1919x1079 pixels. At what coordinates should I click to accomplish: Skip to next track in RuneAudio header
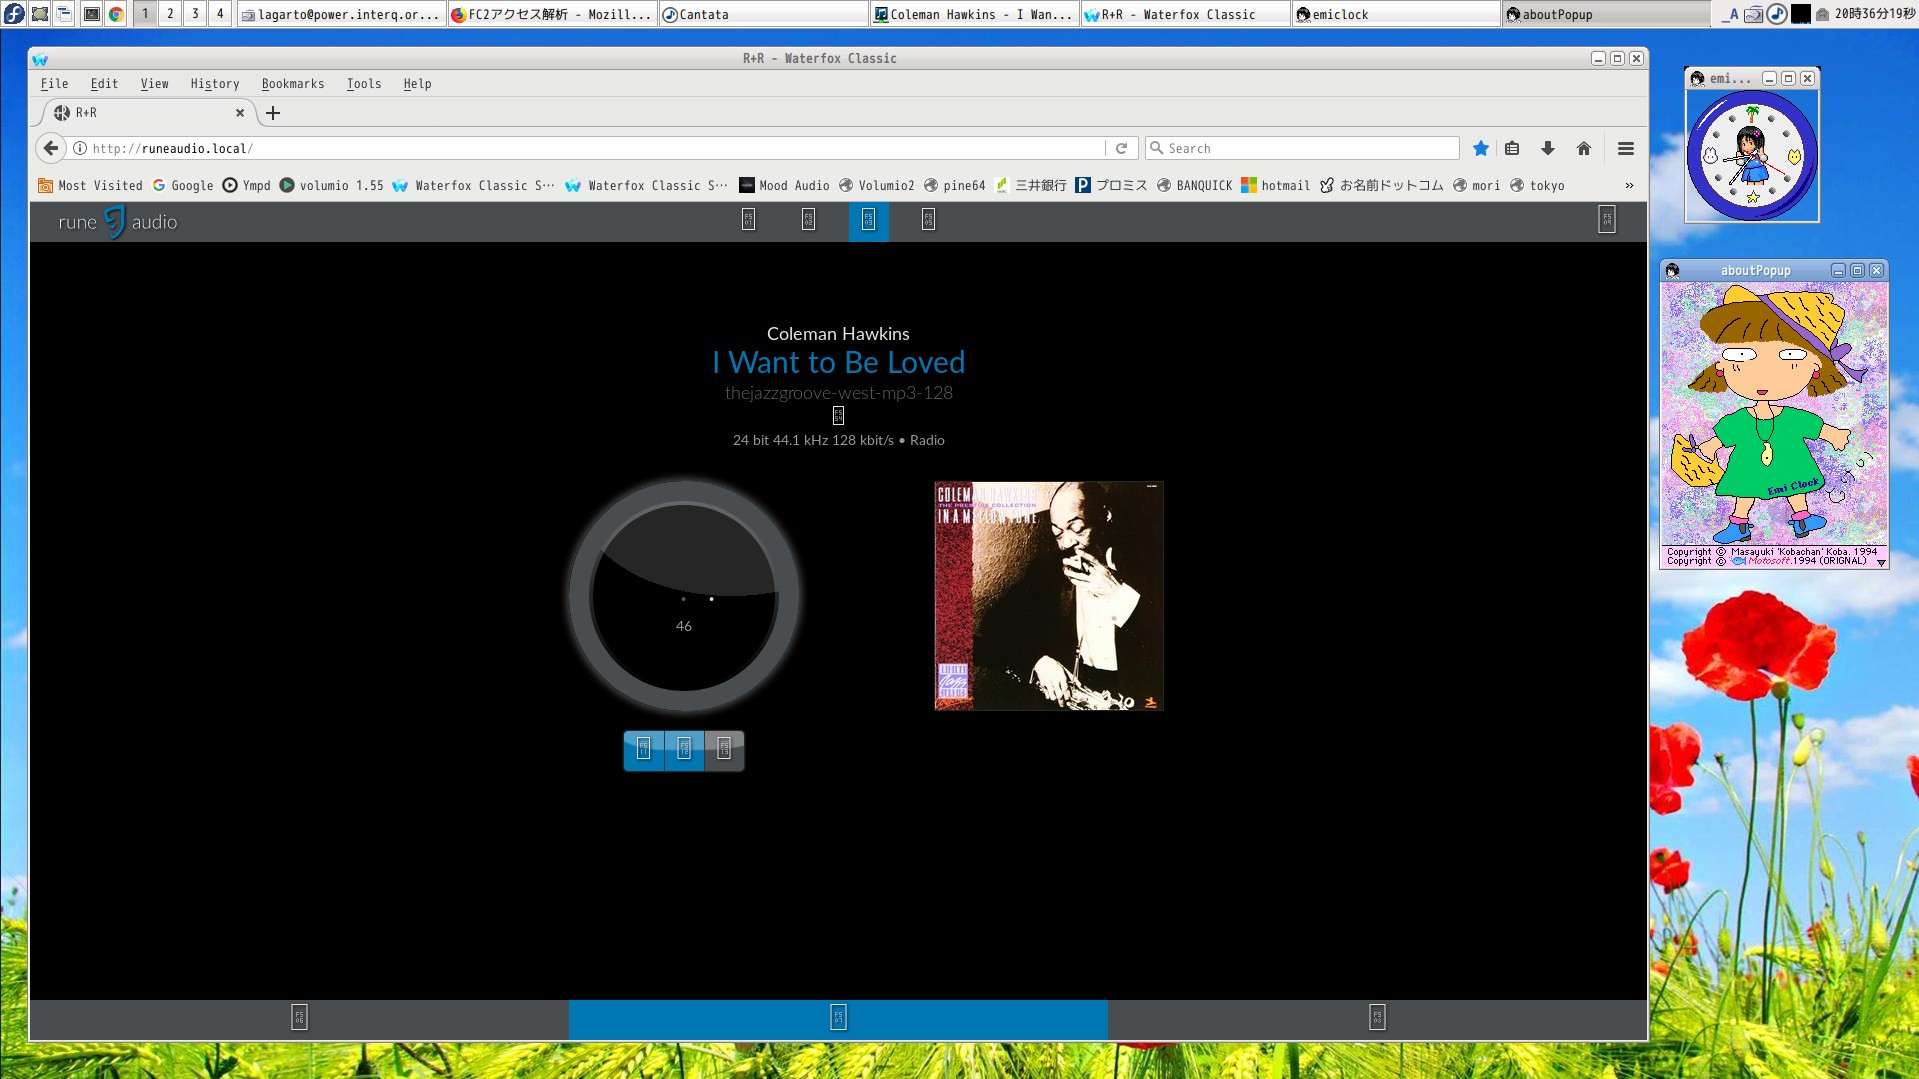(928, 220)
